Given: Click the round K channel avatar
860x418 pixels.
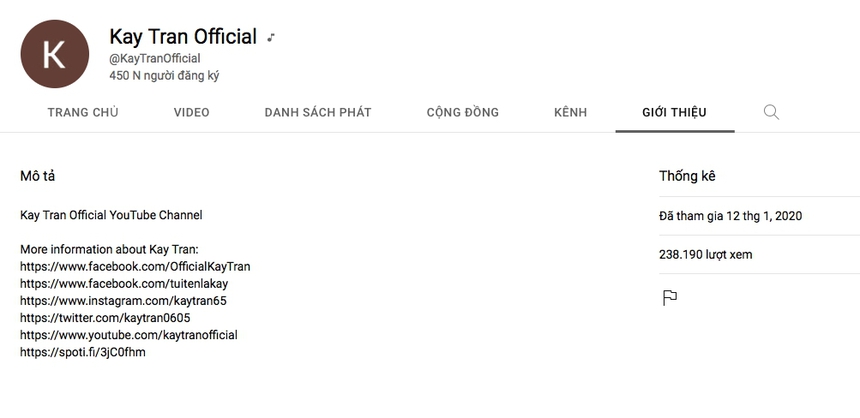Looking at the screenshot, I should point(54,54).
